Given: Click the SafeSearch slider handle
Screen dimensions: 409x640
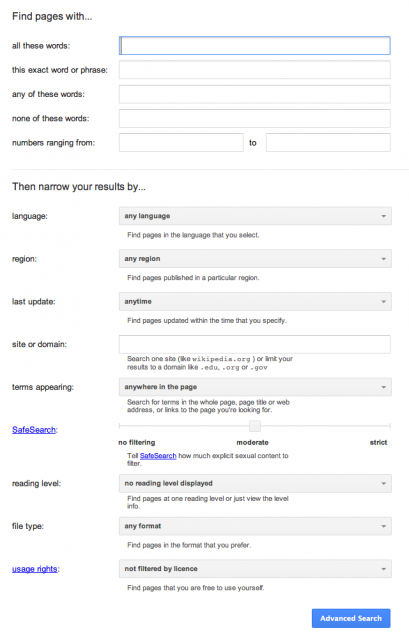Looking at the screenshot, I should [255, 426].
